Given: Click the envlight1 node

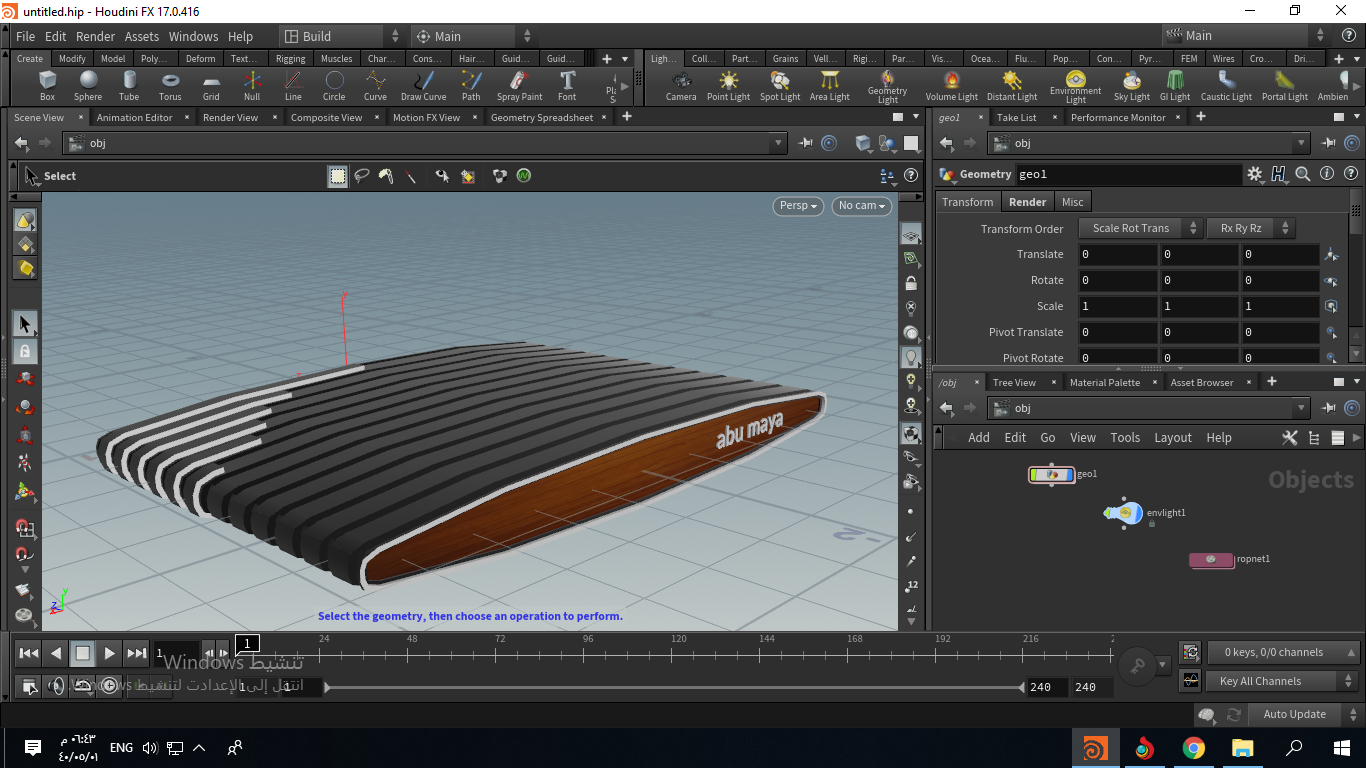Looking at the screenshot, I should [1124, 513].
